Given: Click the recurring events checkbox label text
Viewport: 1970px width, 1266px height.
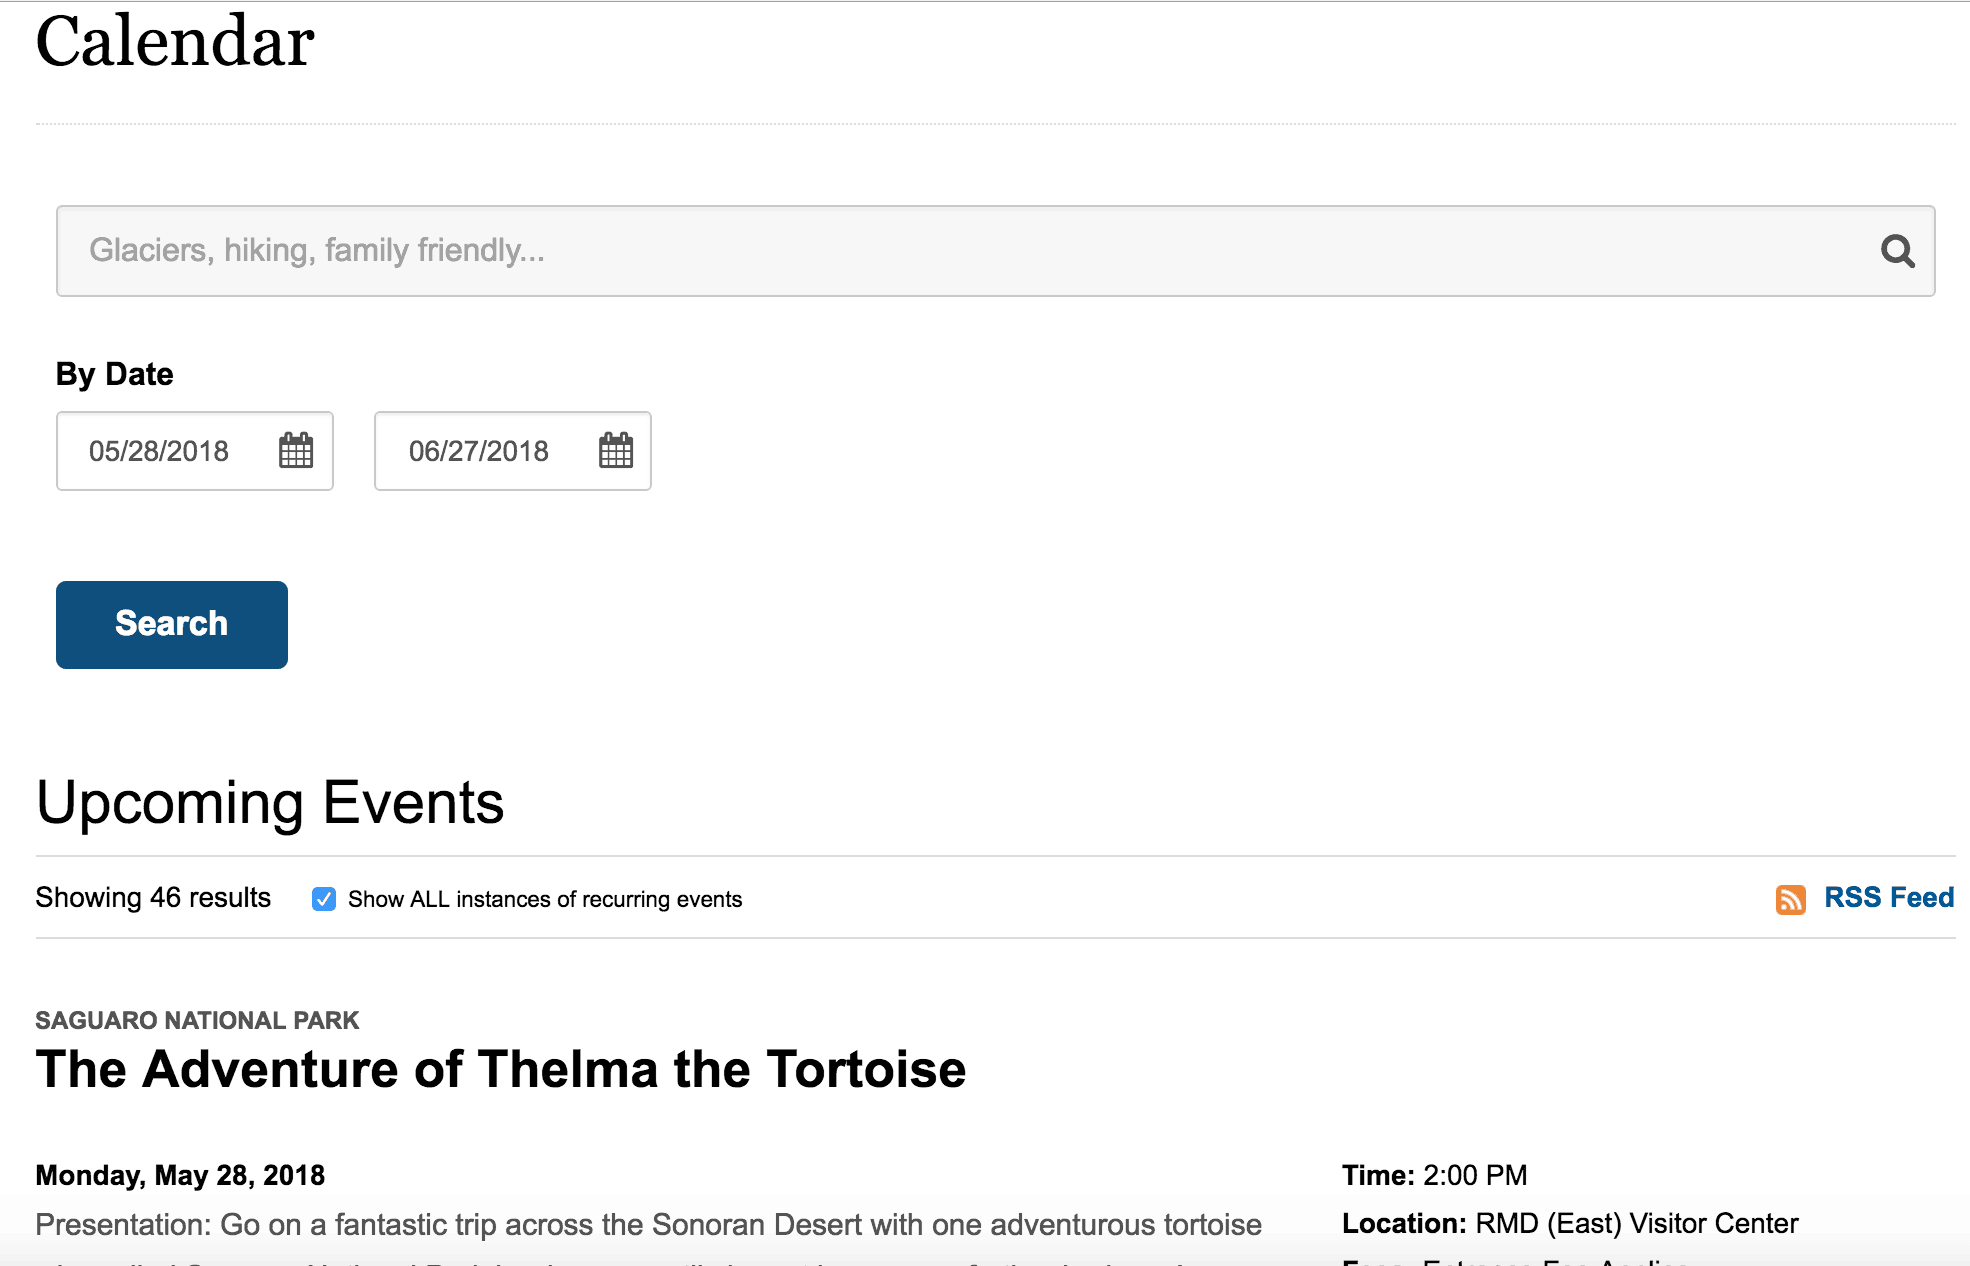Looking at the screenshot, I should (x=545, y=899).
